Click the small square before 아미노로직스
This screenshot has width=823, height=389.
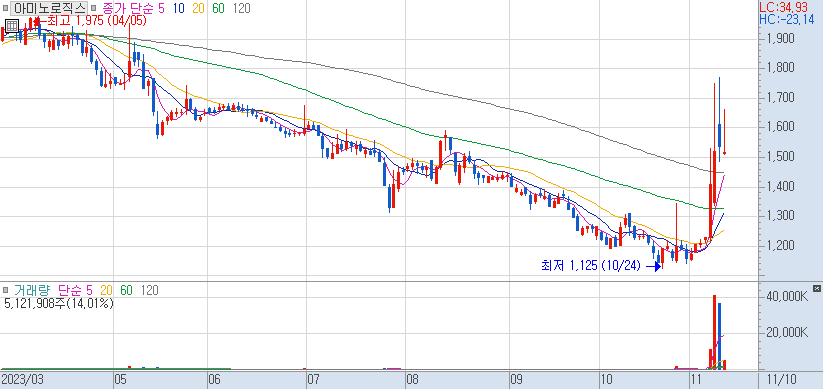tap(5, 8)
